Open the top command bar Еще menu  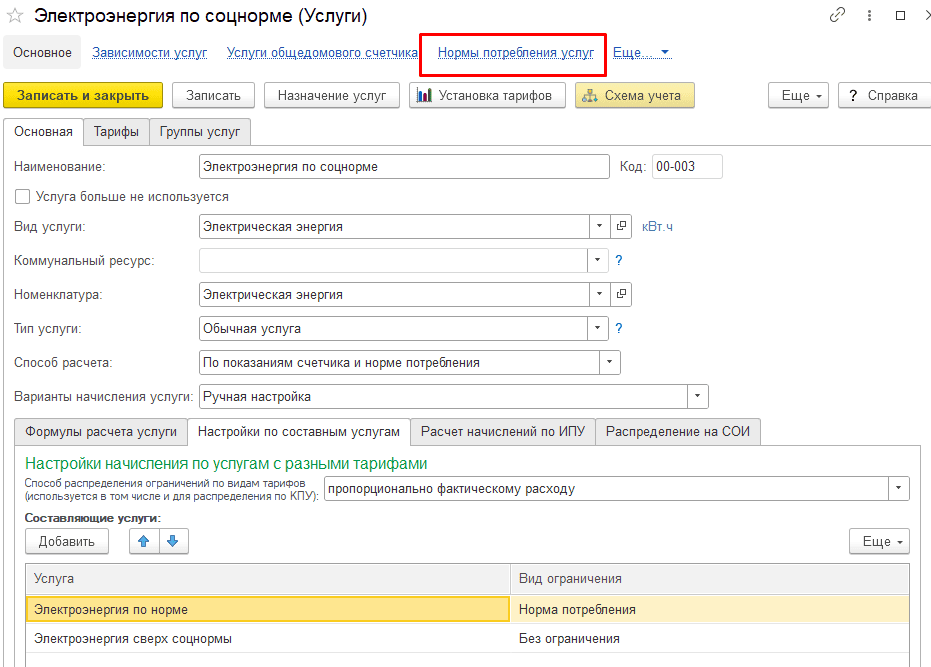pos(798,96)
